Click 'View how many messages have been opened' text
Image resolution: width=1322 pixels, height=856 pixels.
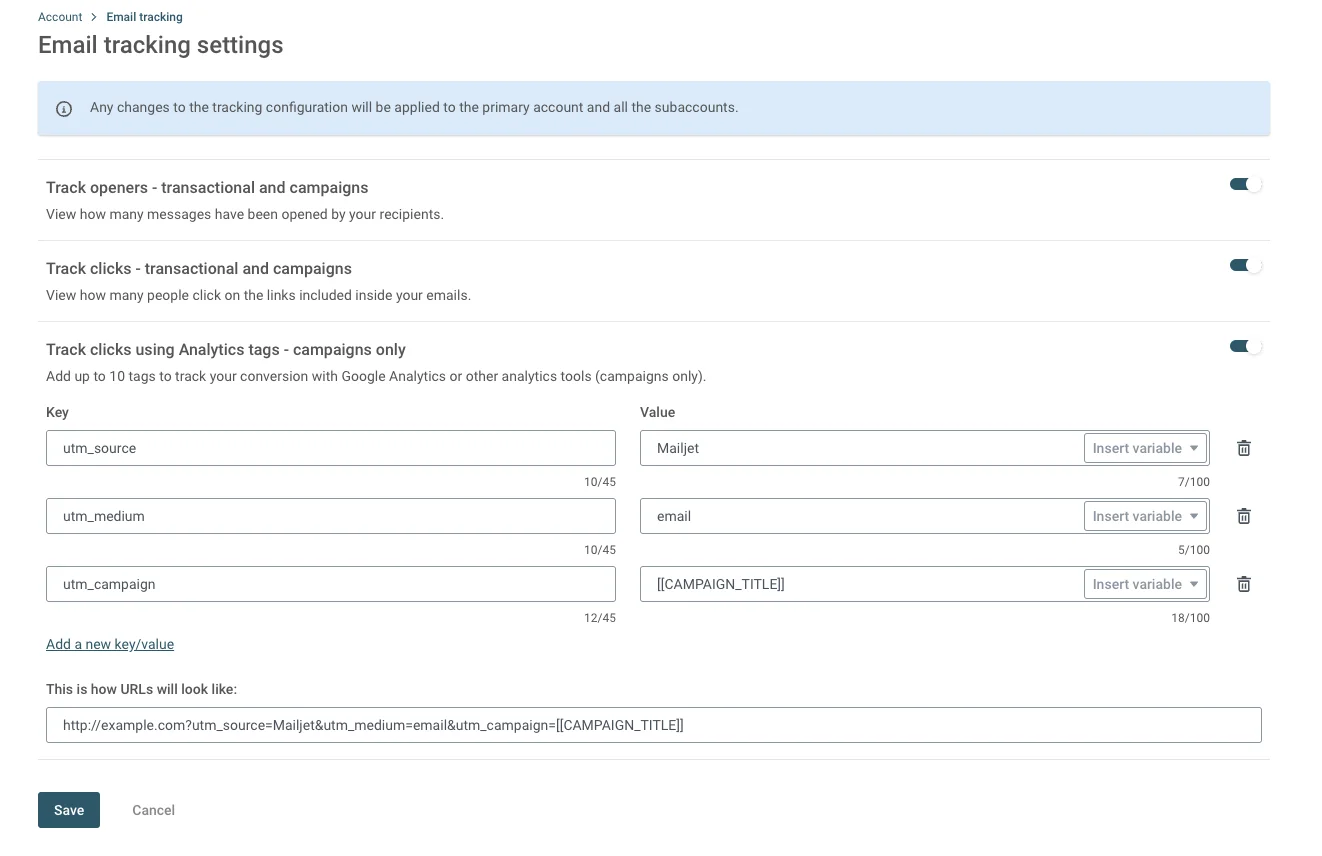245,214
